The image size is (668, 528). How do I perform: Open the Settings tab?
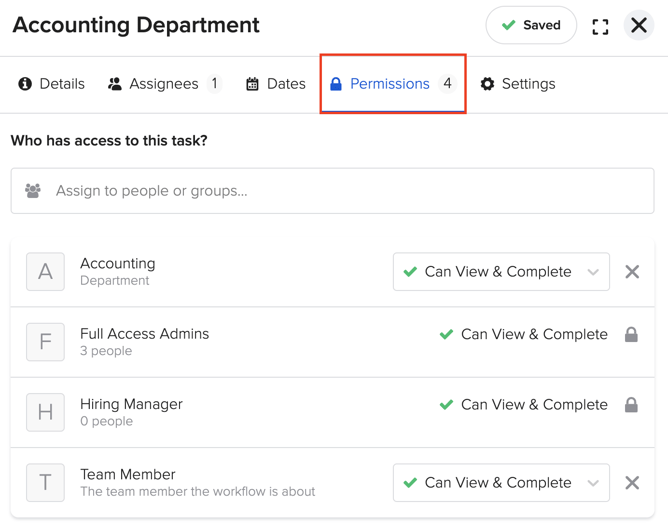[518, 84]
